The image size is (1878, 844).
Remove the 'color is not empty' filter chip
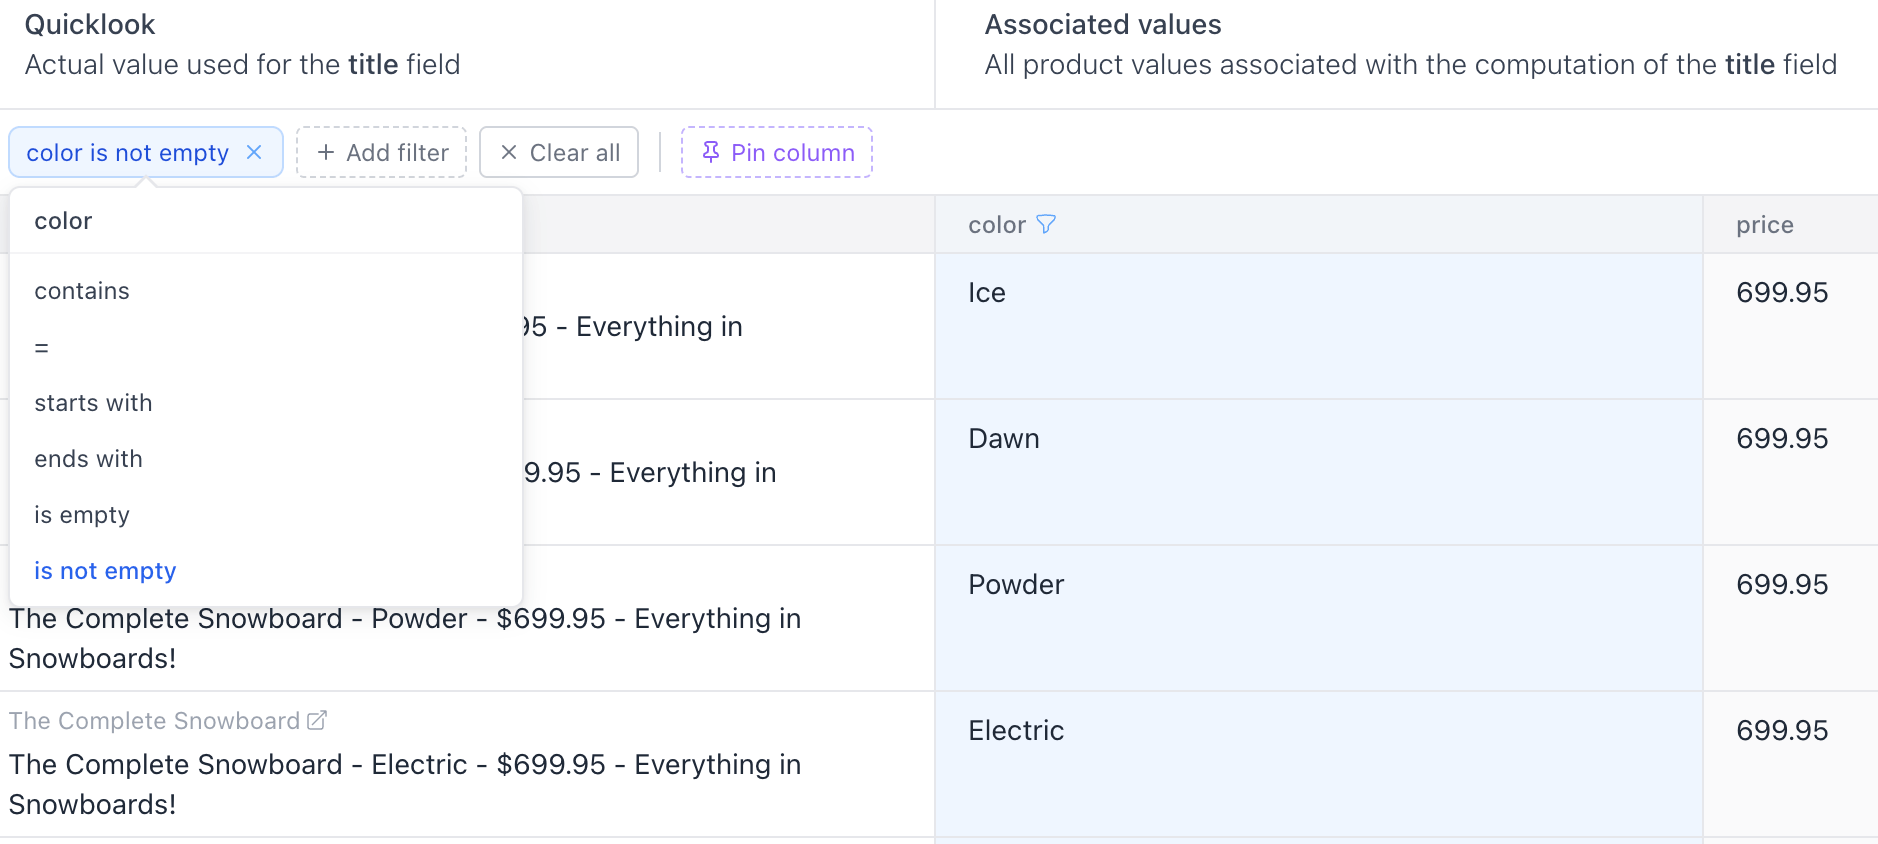(x=255, y=152)
